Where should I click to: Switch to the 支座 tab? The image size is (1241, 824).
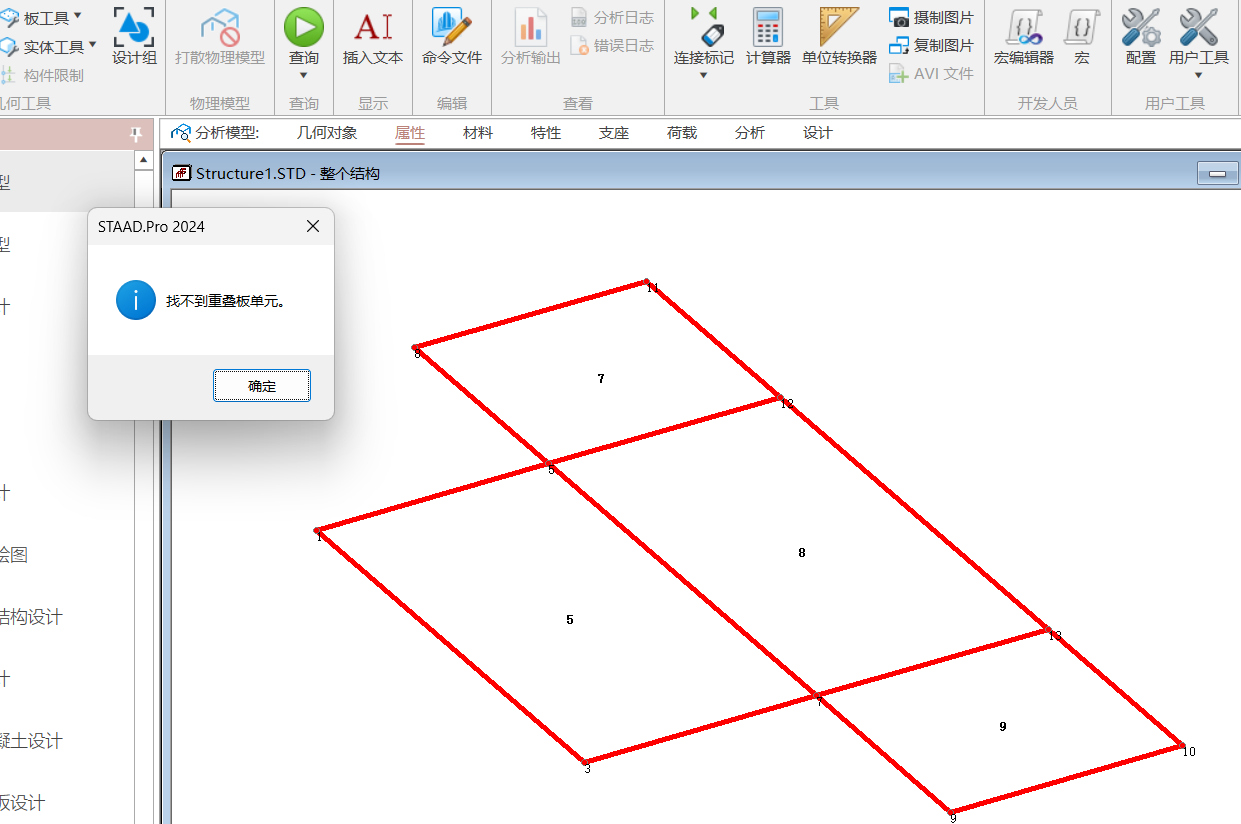(x=614, y=133)
